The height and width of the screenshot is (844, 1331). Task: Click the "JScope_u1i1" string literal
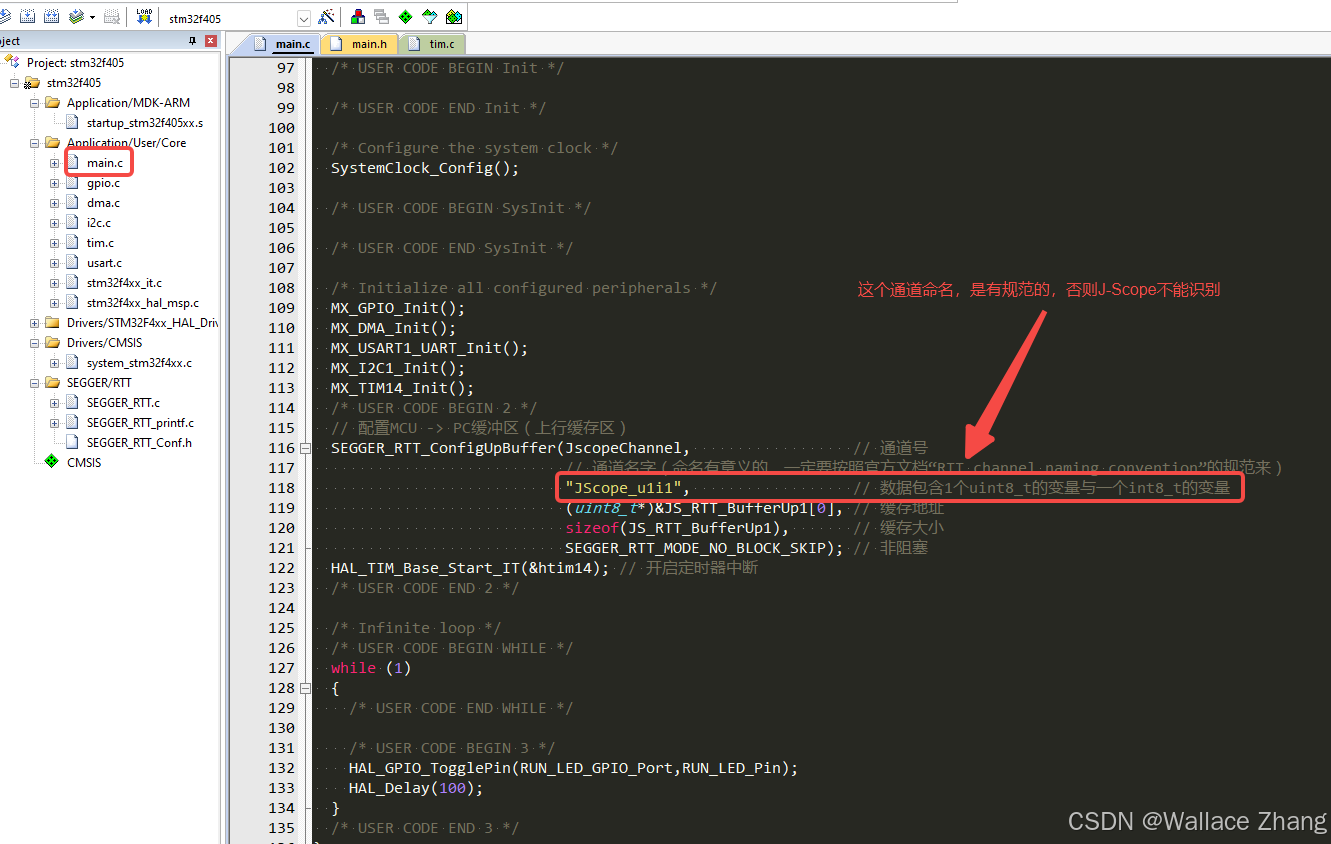(x=623, y=488)
